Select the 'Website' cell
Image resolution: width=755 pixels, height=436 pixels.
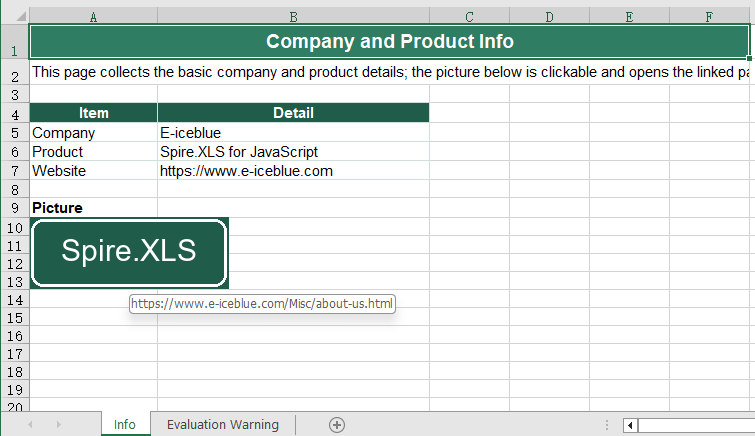(93, 171)
